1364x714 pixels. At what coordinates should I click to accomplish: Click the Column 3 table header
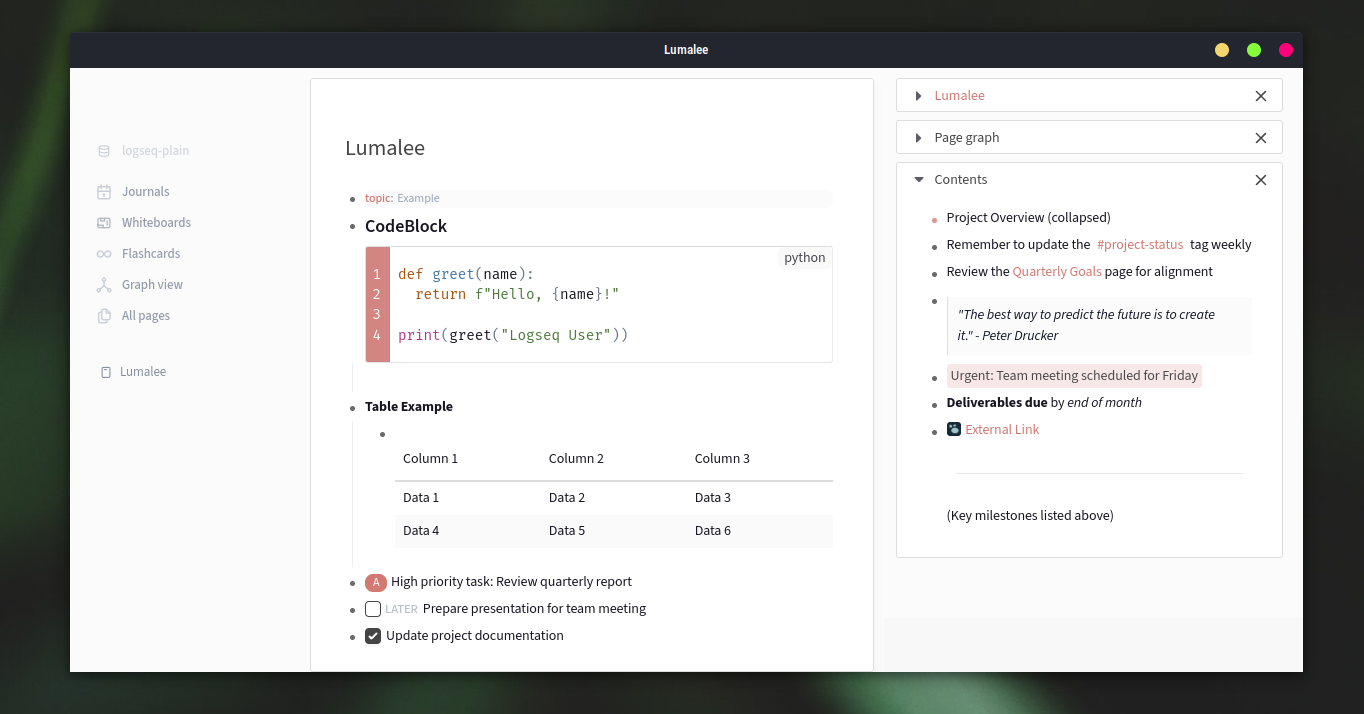[722, 459]
